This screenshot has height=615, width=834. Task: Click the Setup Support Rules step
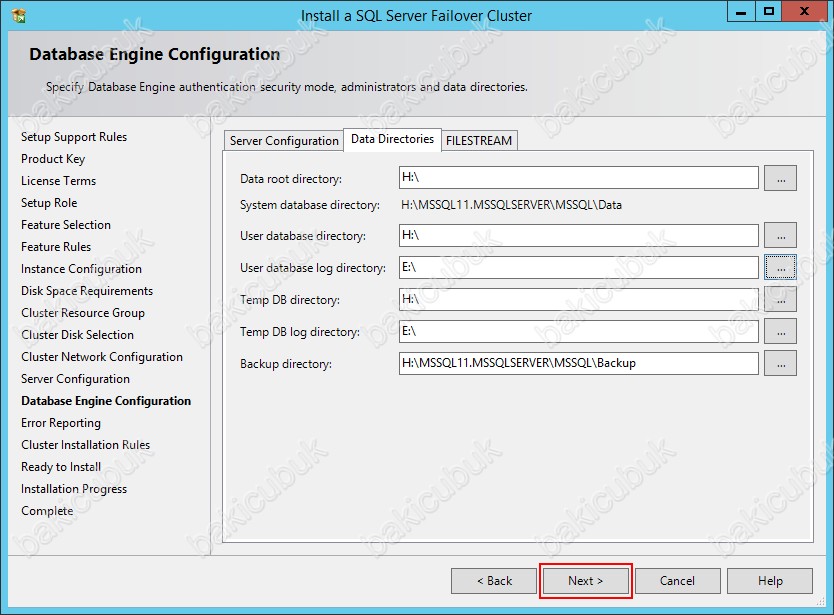pyautogui.click(x=74, y=137)
